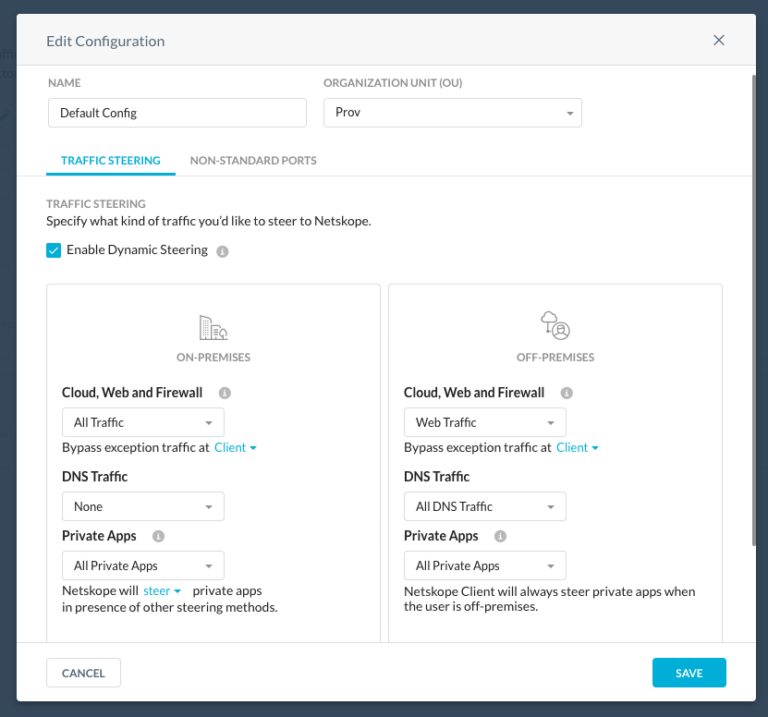Open On-Premises All Traffic dropdown
Image resolution: width=768 pixels, height=717 pixels.
coord(143,422)
